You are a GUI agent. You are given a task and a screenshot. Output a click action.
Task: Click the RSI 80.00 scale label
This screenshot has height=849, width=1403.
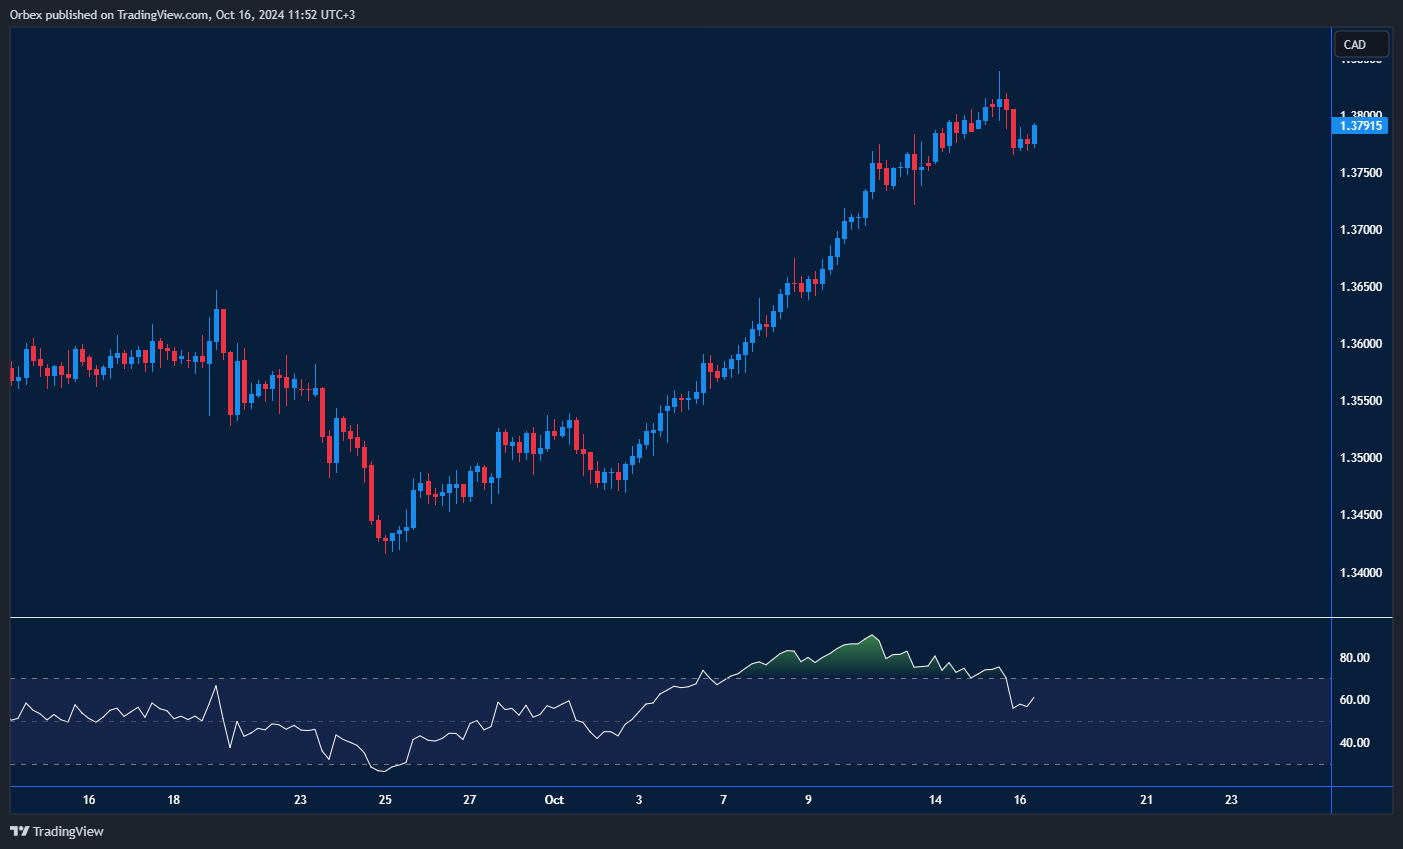point(1354,658)
